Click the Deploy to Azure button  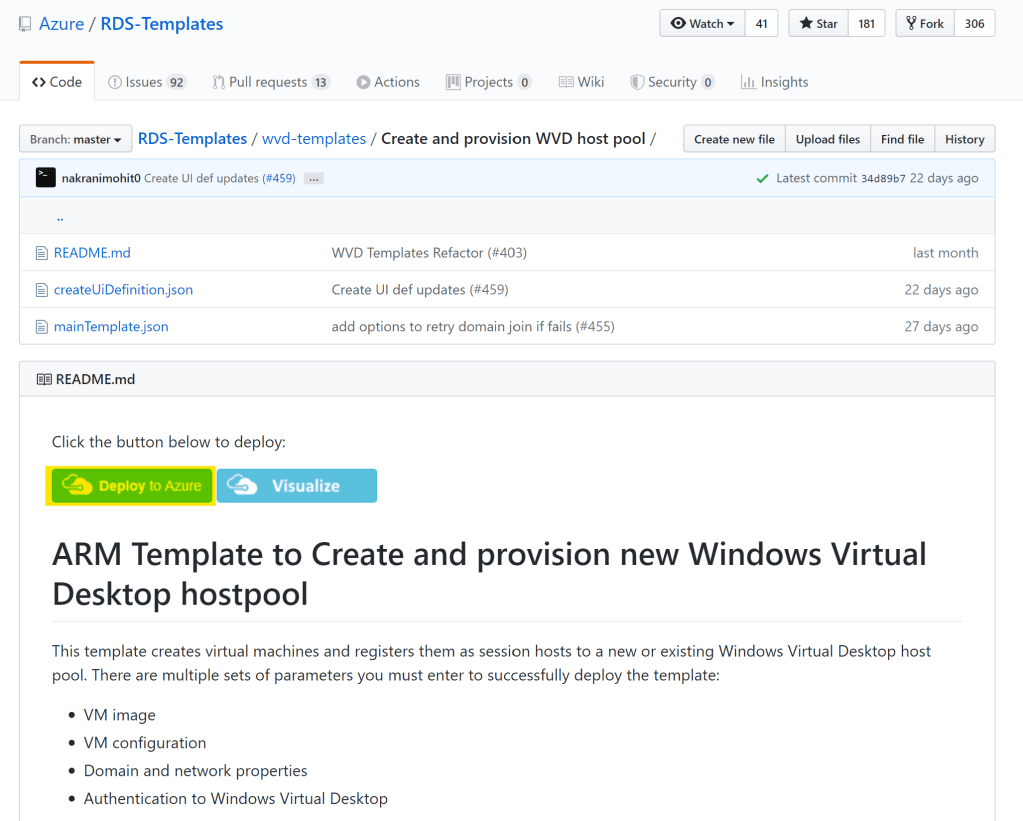pos(130,486)
